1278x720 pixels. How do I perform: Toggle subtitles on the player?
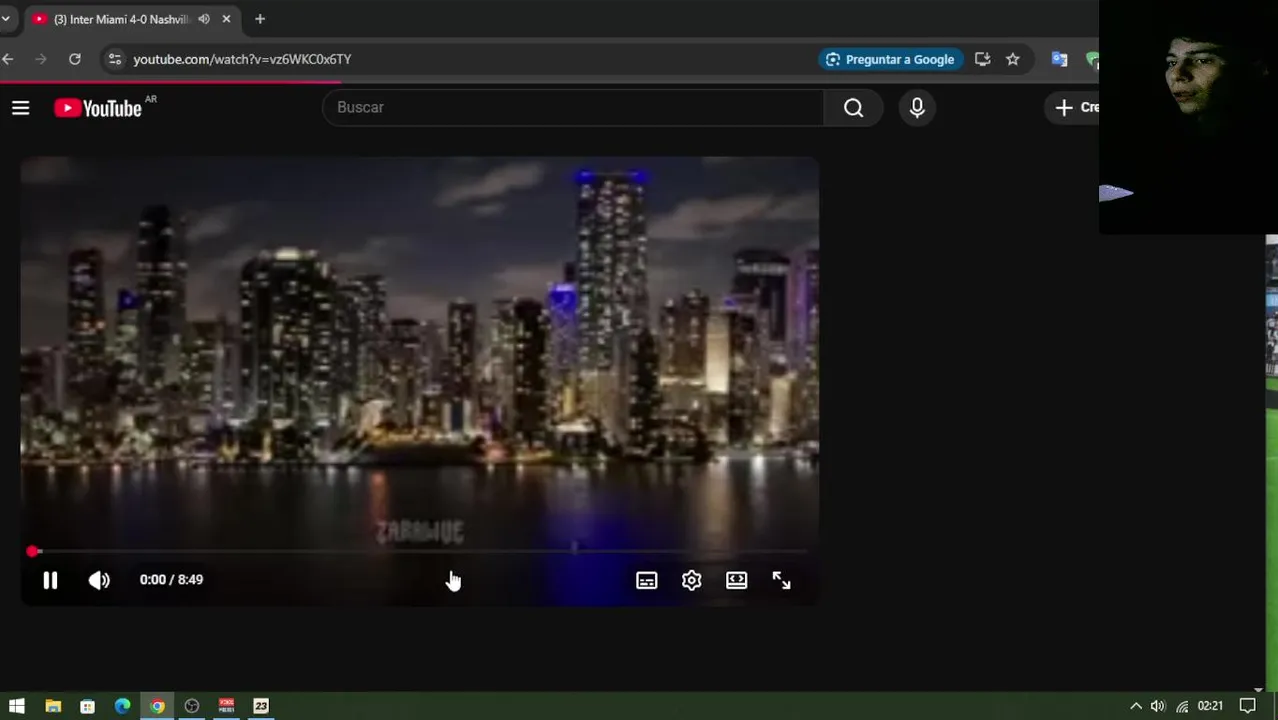[646, 580]
